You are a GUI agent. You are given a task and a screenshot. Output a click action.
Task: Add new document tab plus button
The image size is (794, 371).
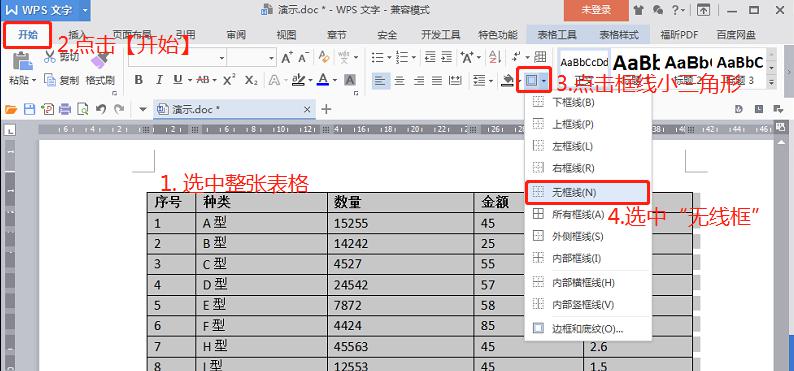tap(326, 109)
